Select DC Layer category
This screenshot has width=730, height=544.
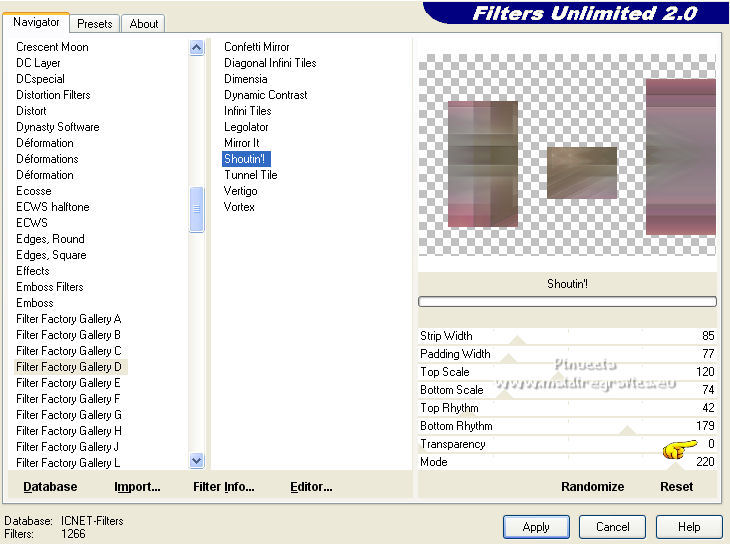coord(38,63)
